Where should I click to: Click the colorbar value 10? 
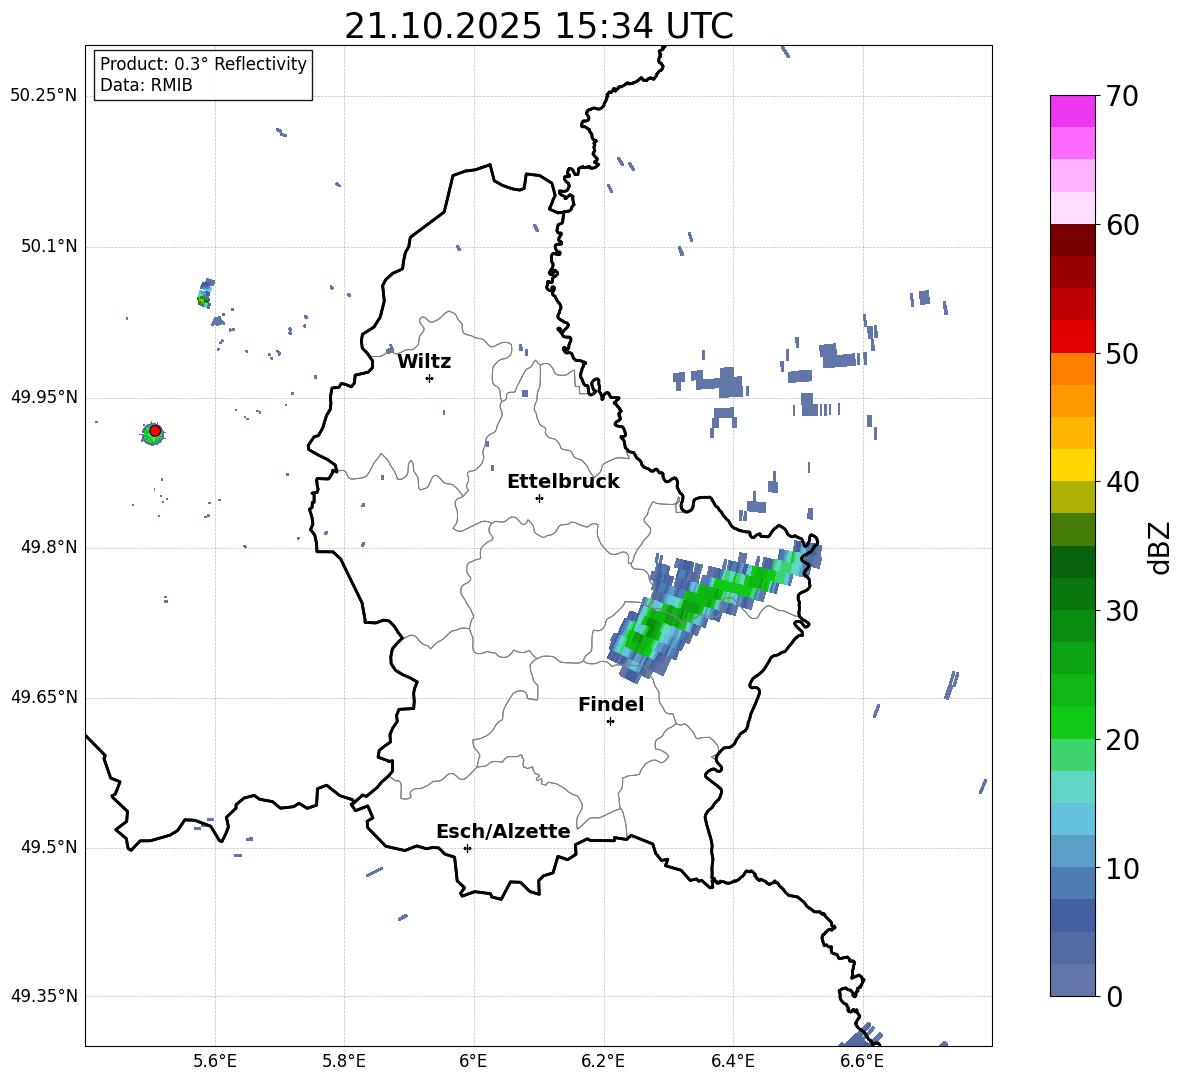[x=1122, y=868]
